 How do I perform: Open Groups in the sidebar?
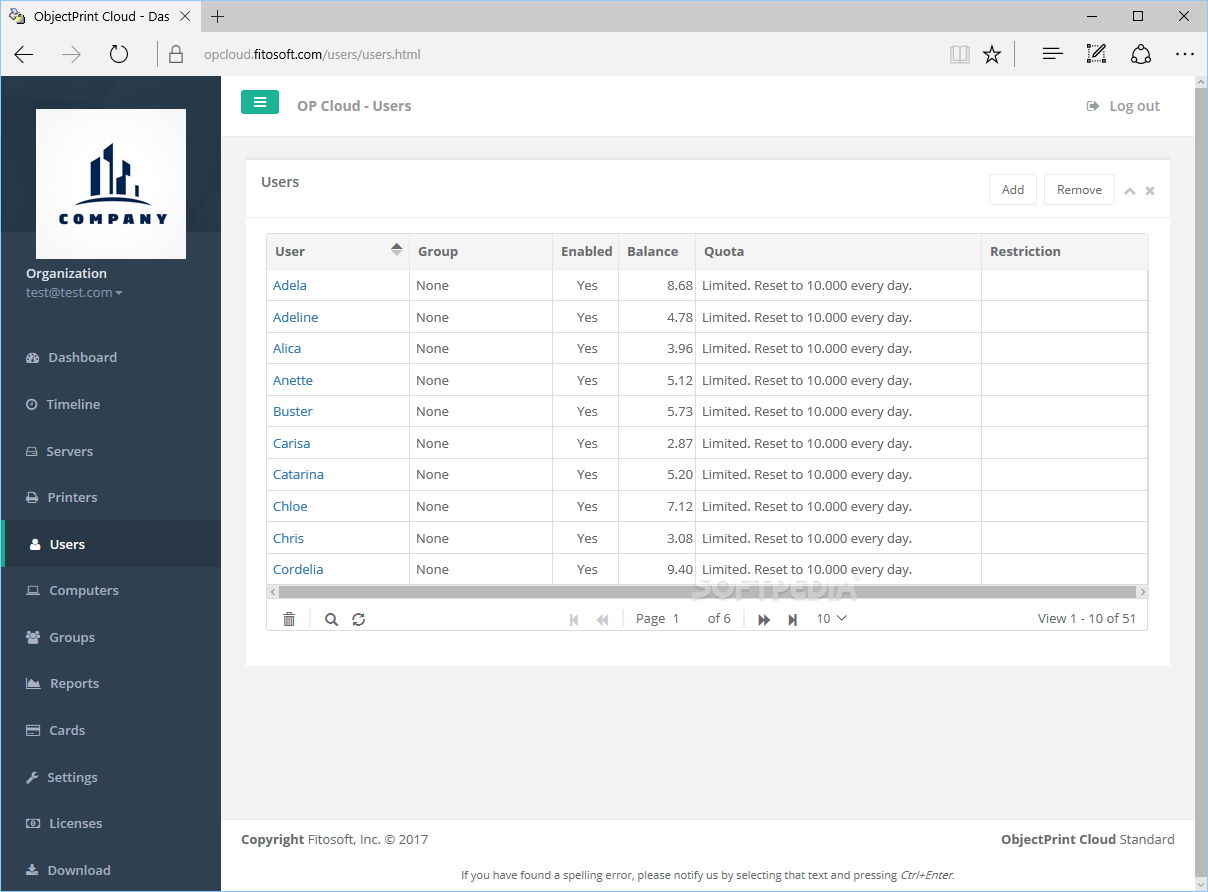point(110,637)
